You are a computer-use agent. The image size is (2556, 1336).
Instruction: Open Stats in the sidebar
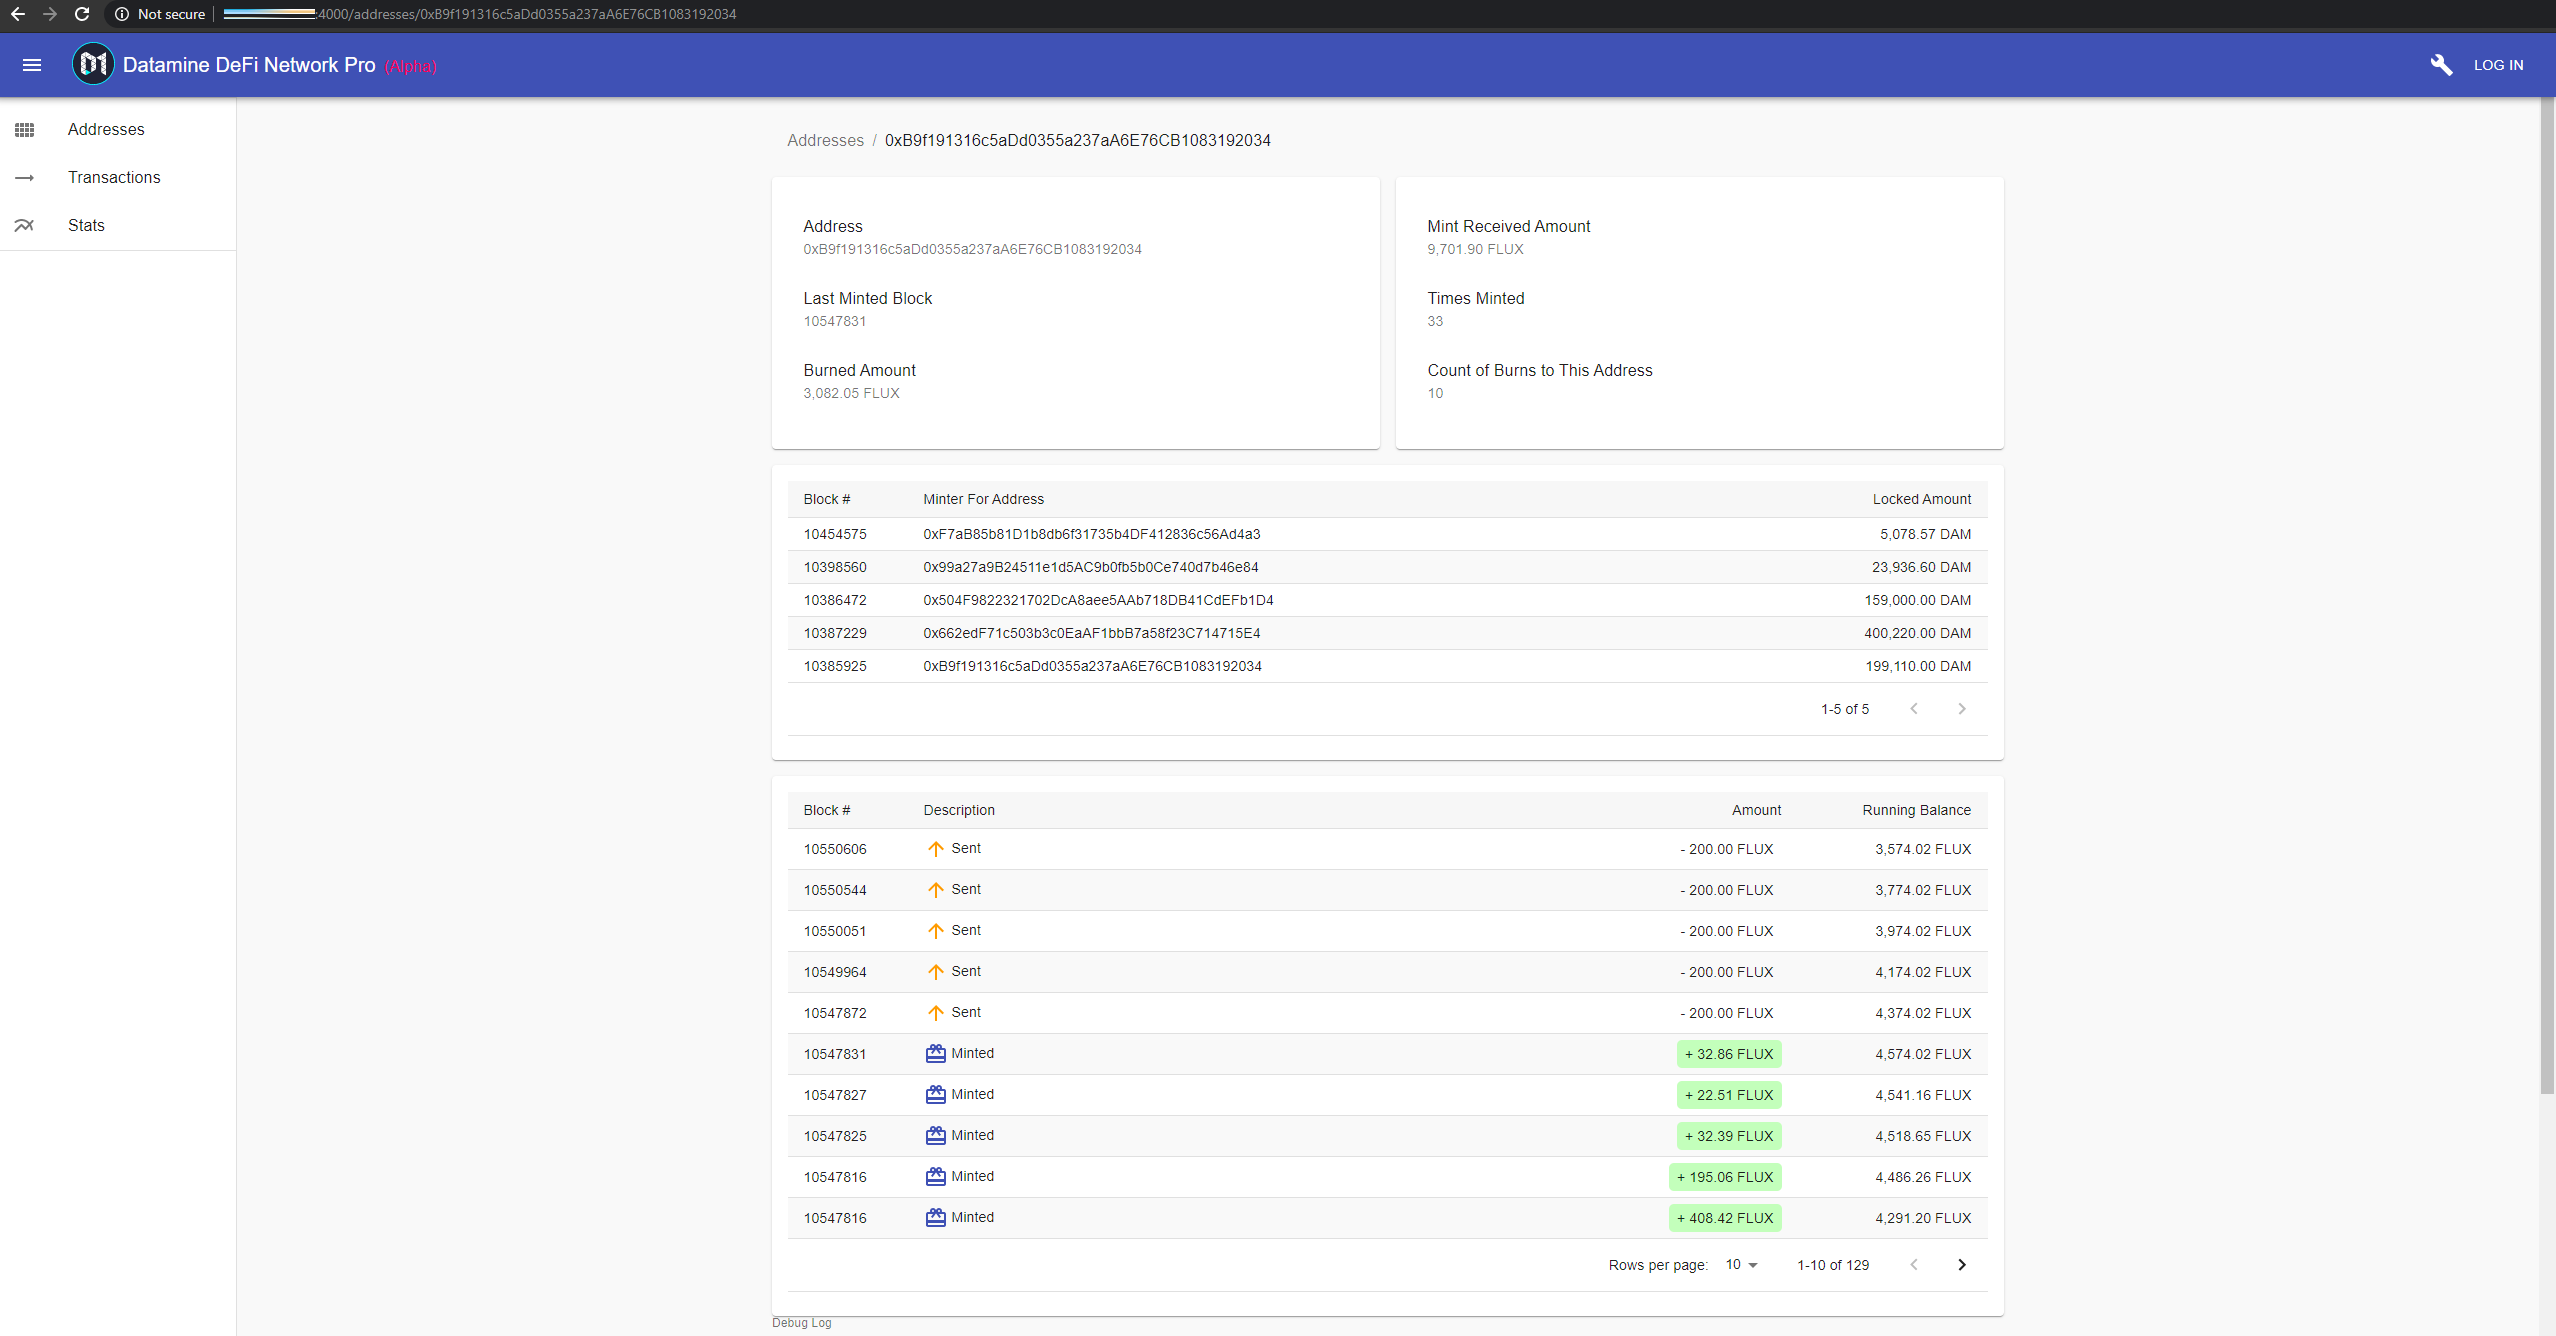(86, 226)
